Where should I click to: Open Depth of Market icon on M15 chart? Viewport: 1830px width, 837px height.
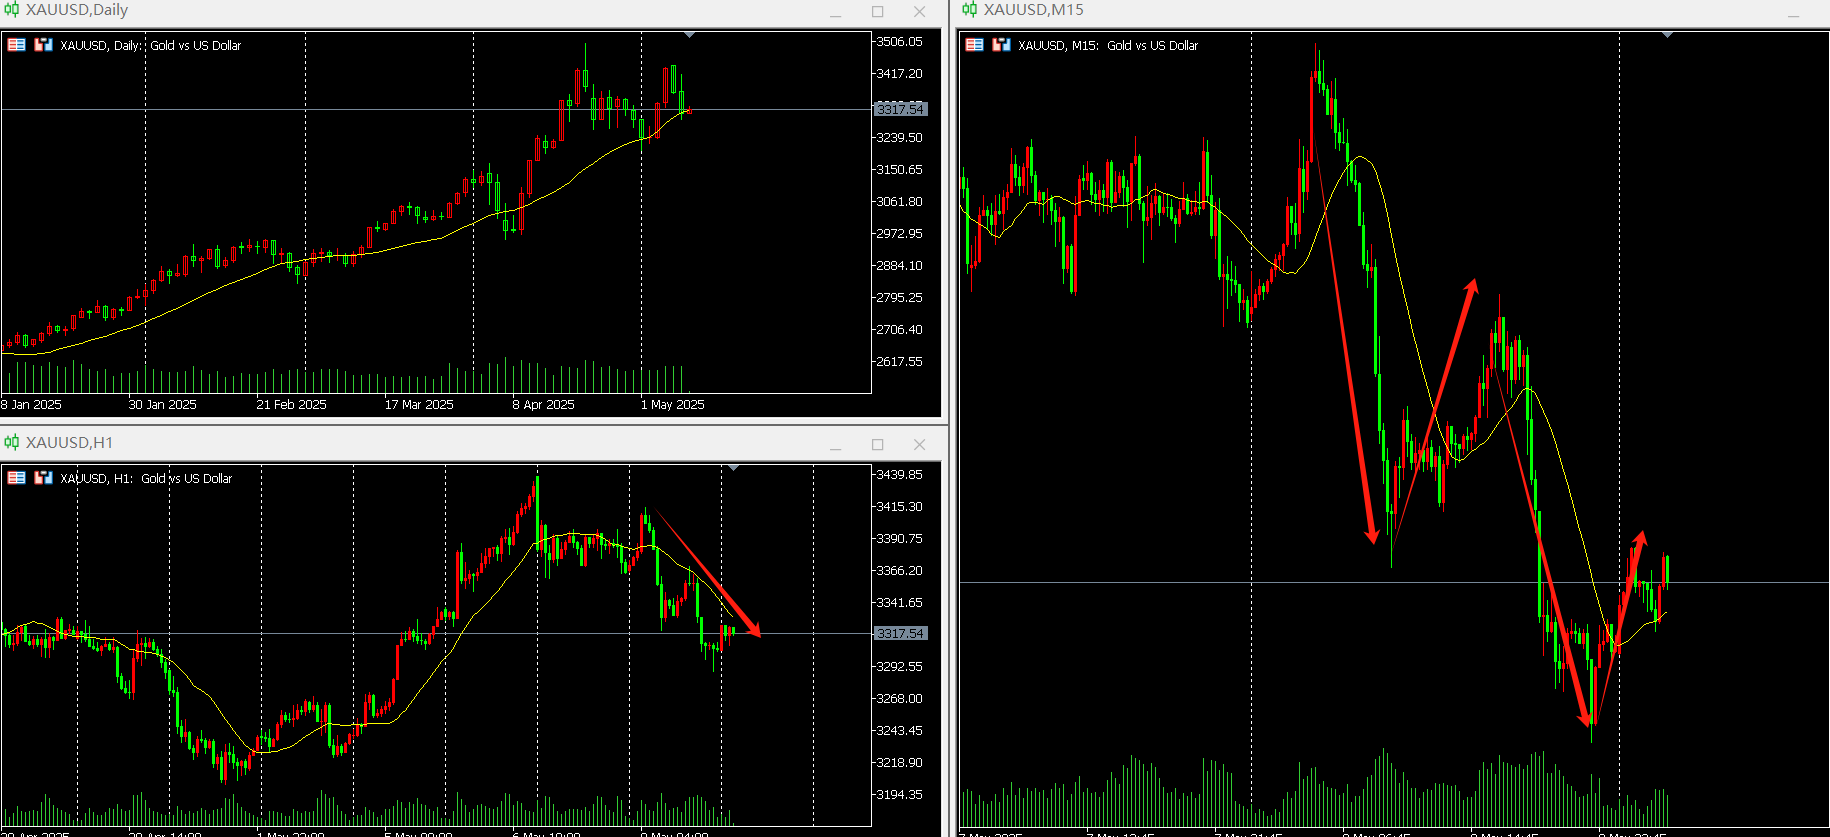pyautogui.click(x=1001, y=45)
